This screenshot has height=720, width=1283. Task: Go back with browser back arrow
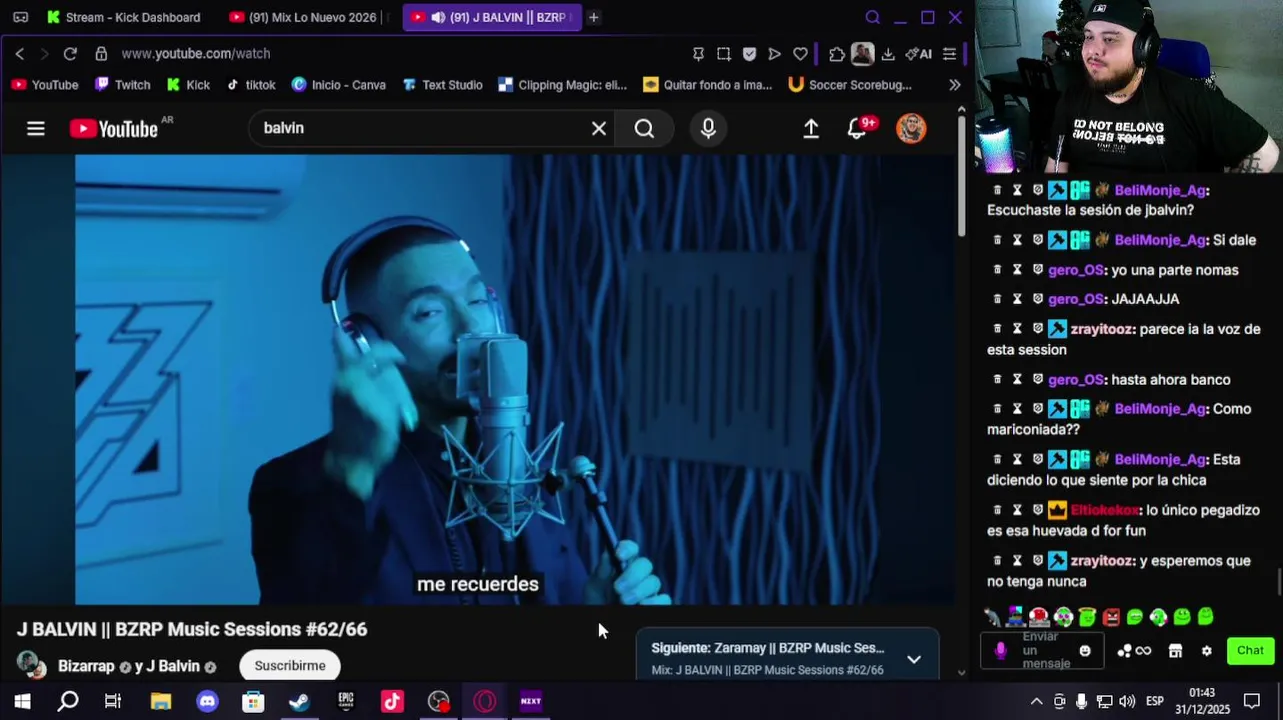[x=19, y=53]
